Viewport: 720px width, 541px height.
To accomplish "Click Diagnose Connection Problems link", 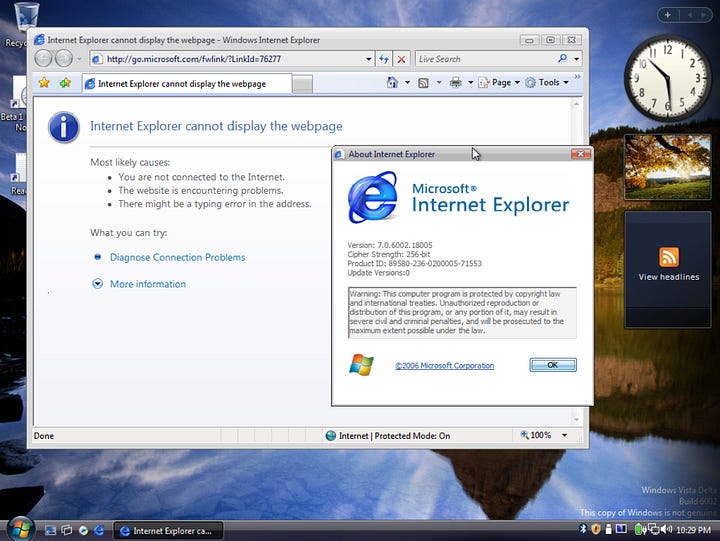I will (177, 257).
